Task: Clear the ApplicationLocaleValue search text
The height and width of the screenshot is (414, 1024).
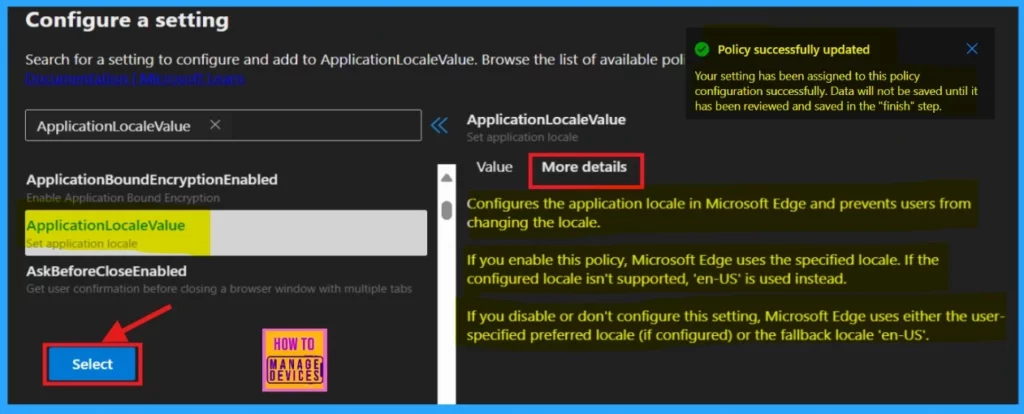Action: (x=215, y=125)
